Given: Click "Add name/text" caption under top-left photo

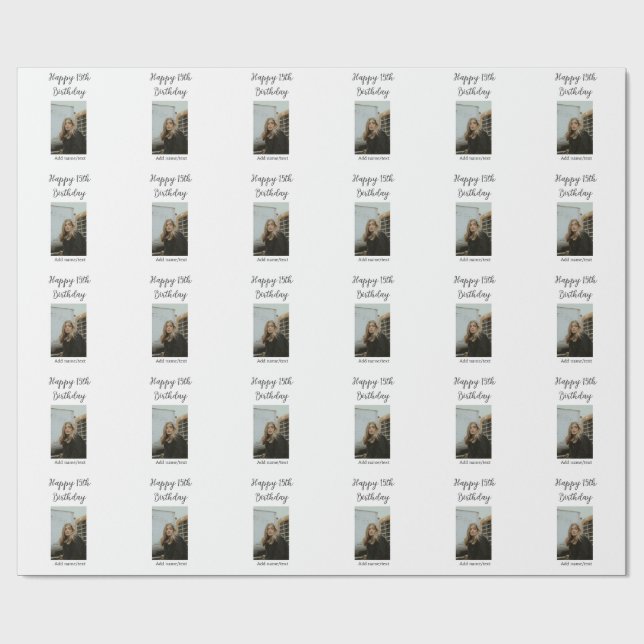Looking at the screenshot, I should click(68, 158).
